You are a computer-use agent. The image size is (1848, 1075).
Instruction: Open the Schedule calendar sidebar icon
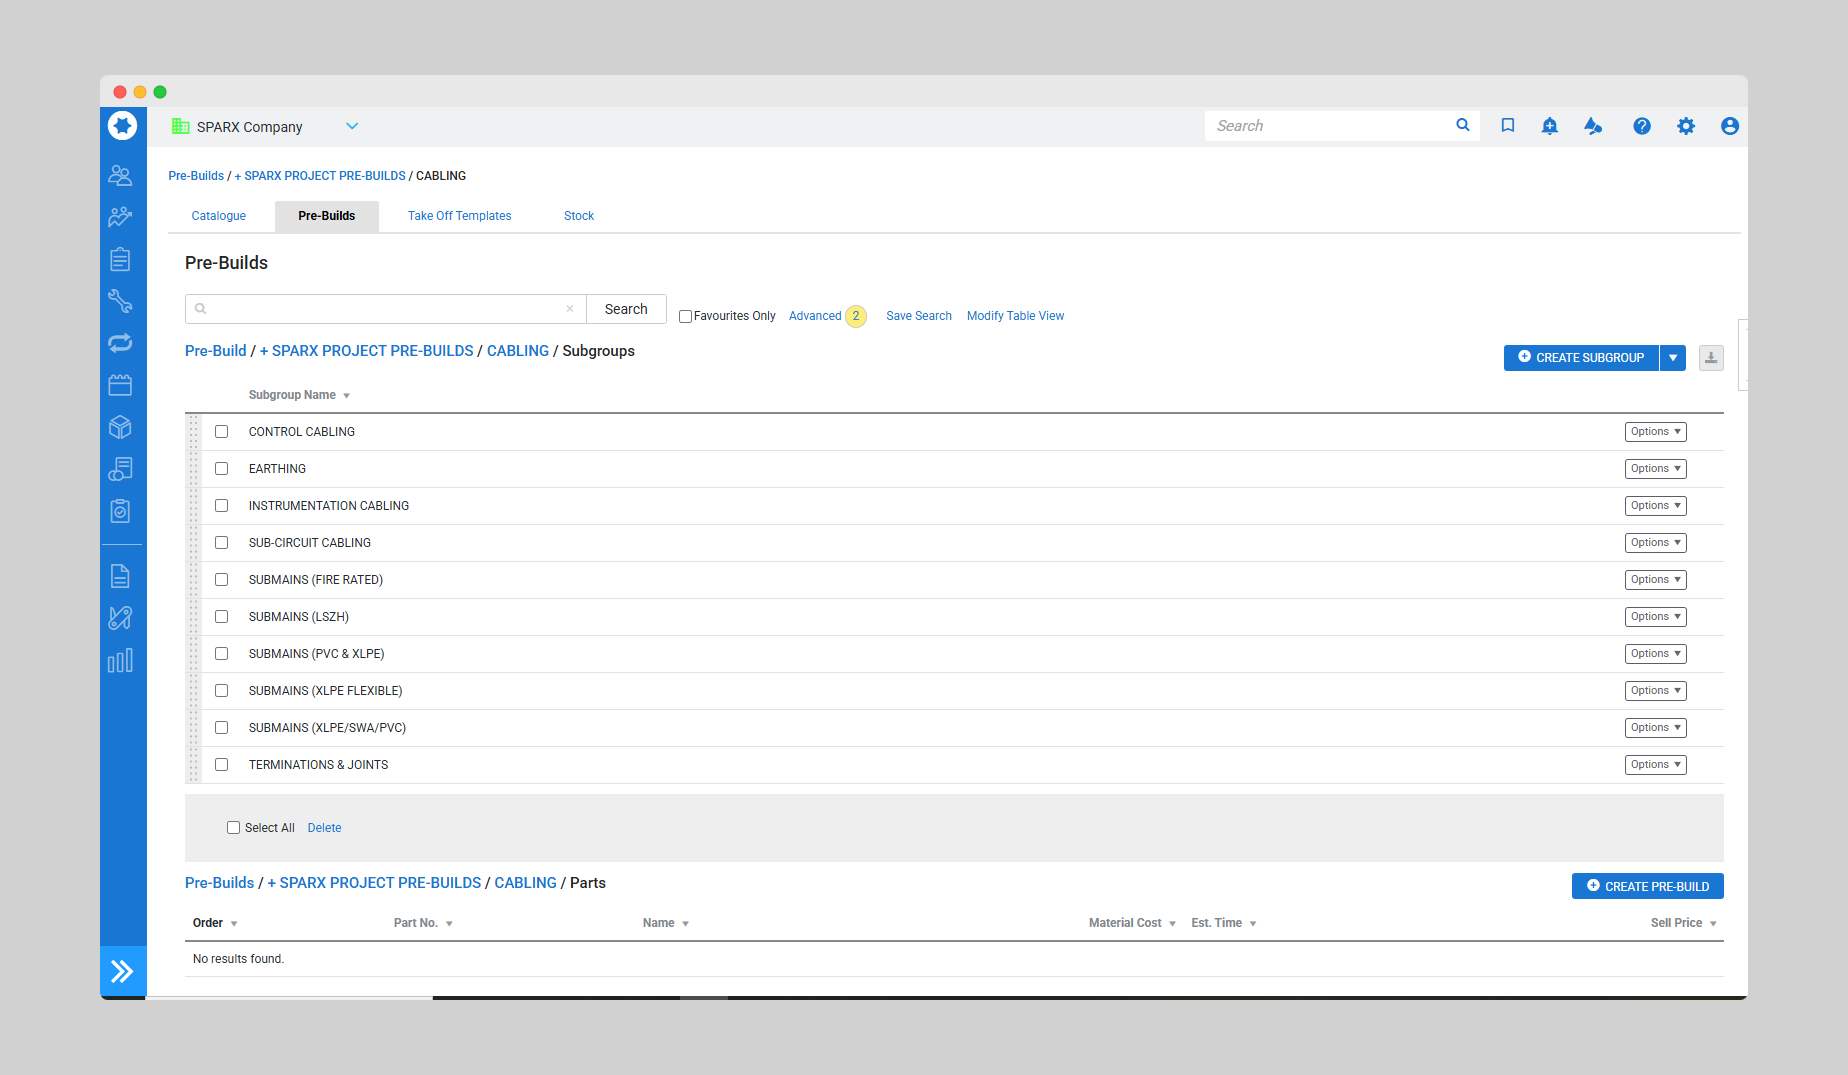pyautogui.click(x=120, y=385)
